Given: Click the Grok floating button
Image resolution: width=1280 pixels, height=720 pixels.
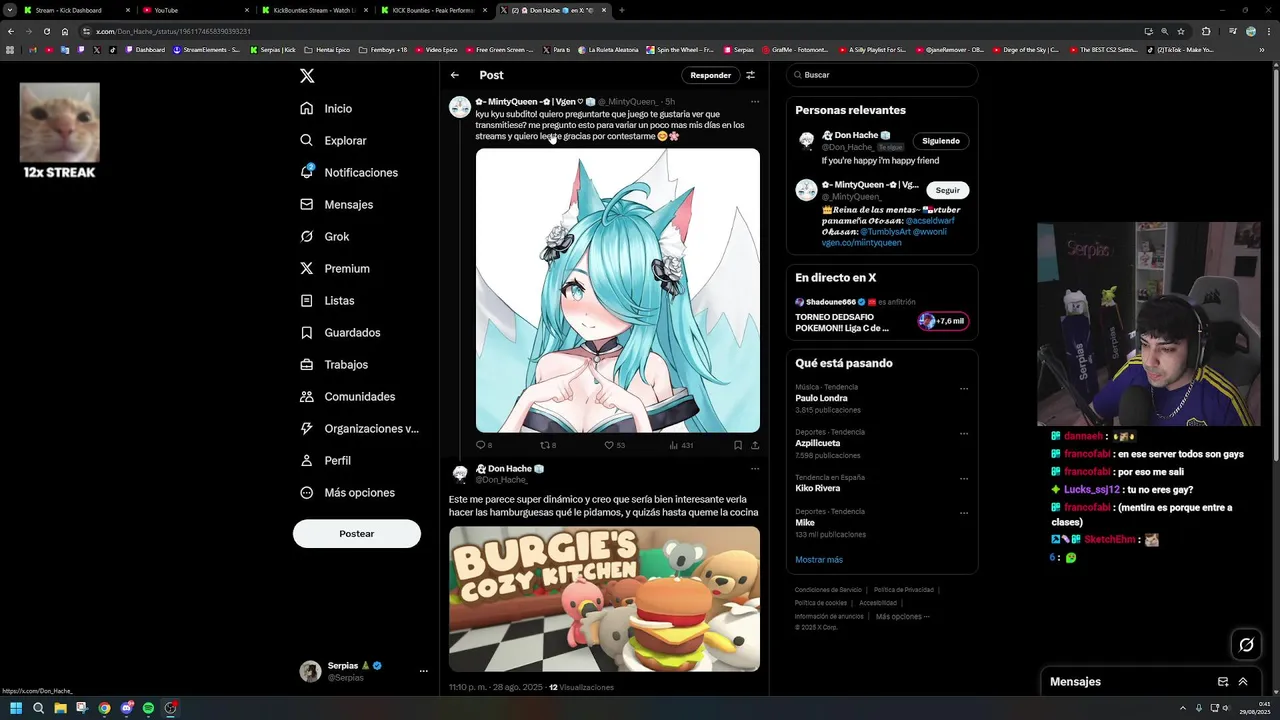Looking at the screenshot, I should (1246, 645).
